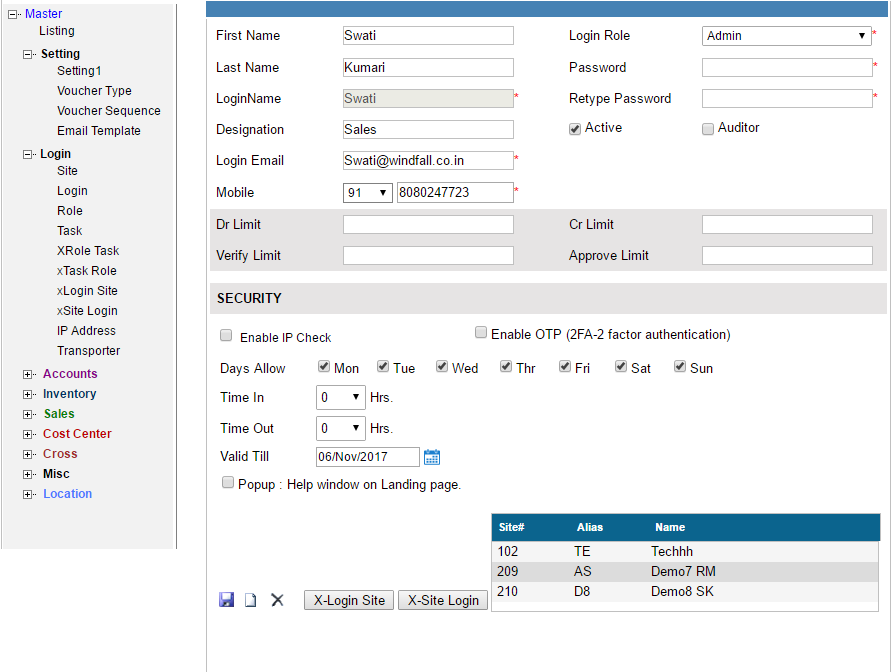Viewport: 893px width, 672px height.
Task: Toggle the Wed day checkbox
Action: tap(442, 366)
